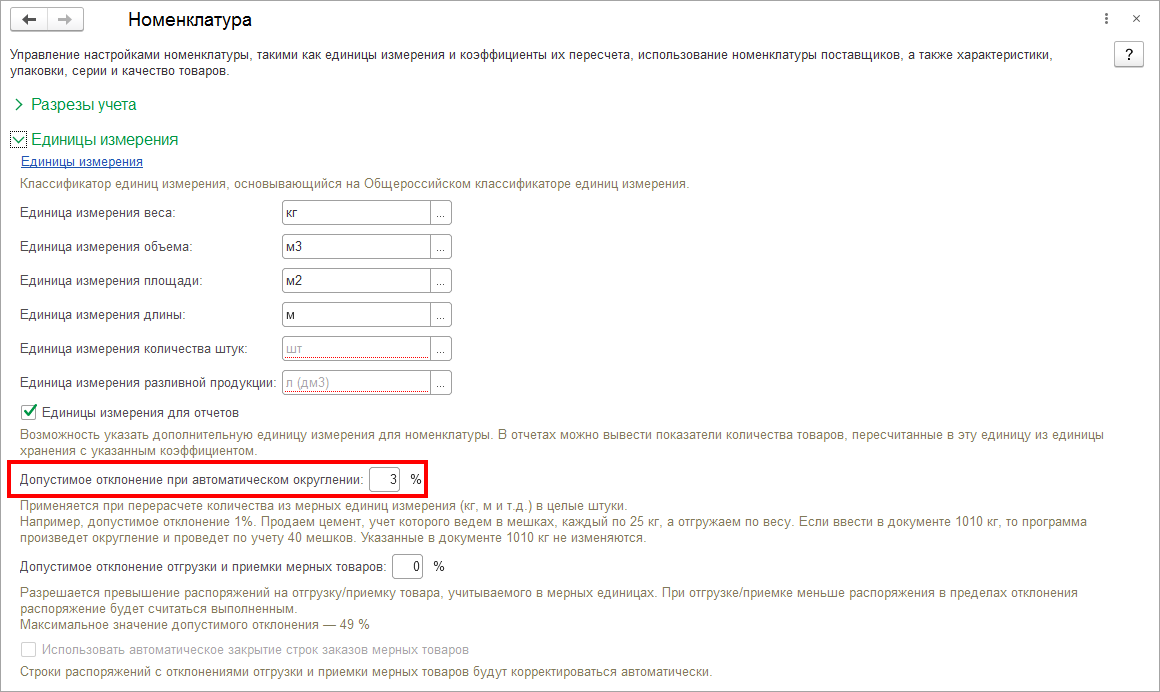Open selection for bottled products unit field
This screenshot has height=692, width=1160.
pos(441,383)
